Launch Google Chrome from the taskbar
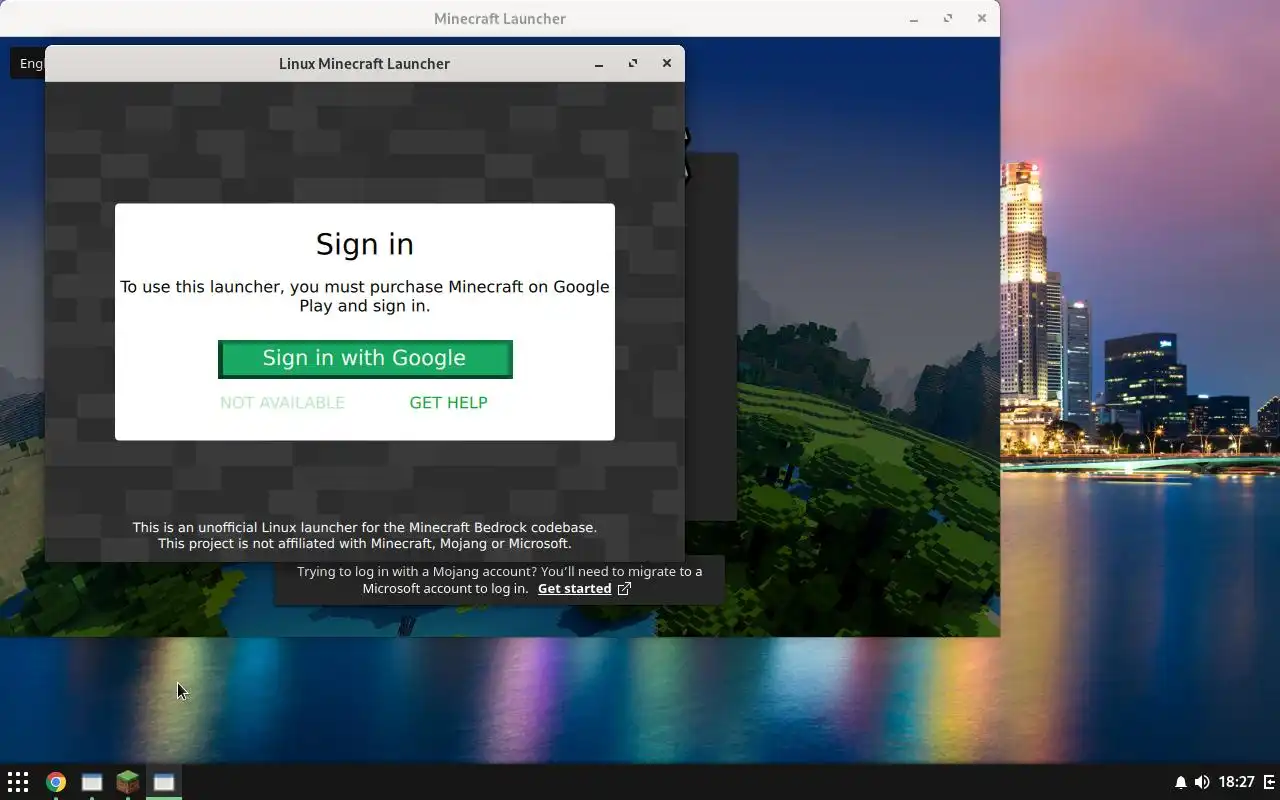 coord(56,782)
